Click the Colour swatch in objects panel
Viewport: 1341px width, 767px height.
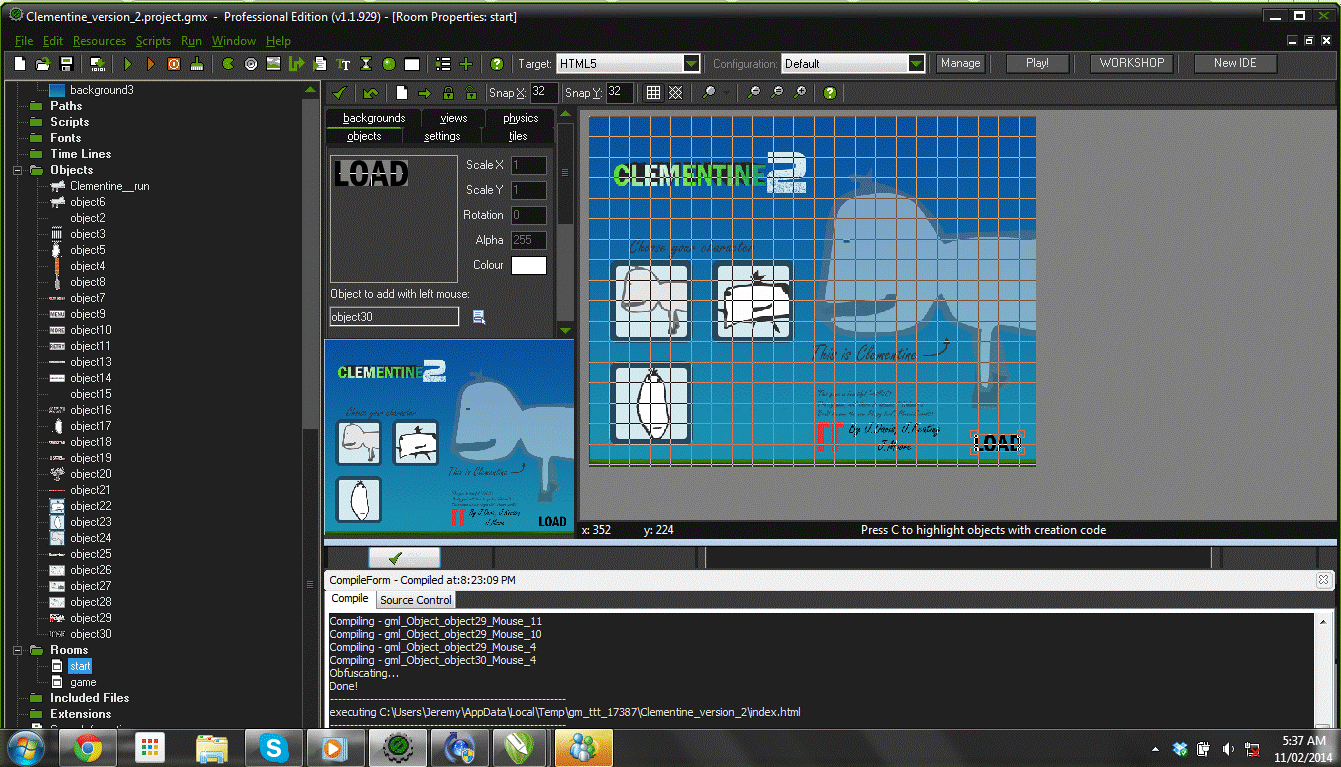coord(529,265)
